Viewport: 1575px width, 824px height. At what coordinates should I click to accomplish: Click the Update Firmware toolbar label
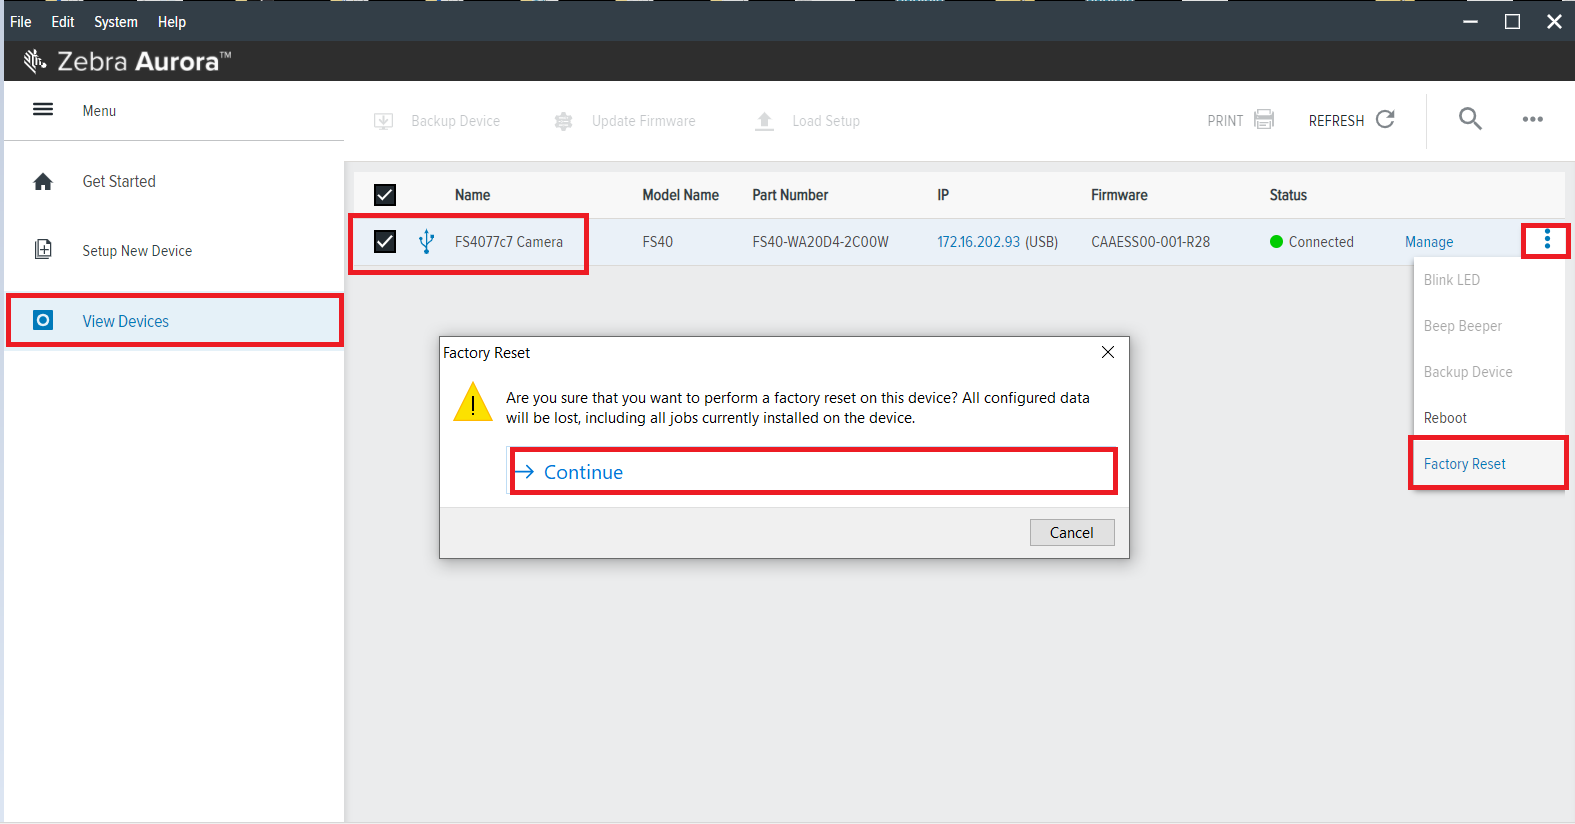coord(644,121)
